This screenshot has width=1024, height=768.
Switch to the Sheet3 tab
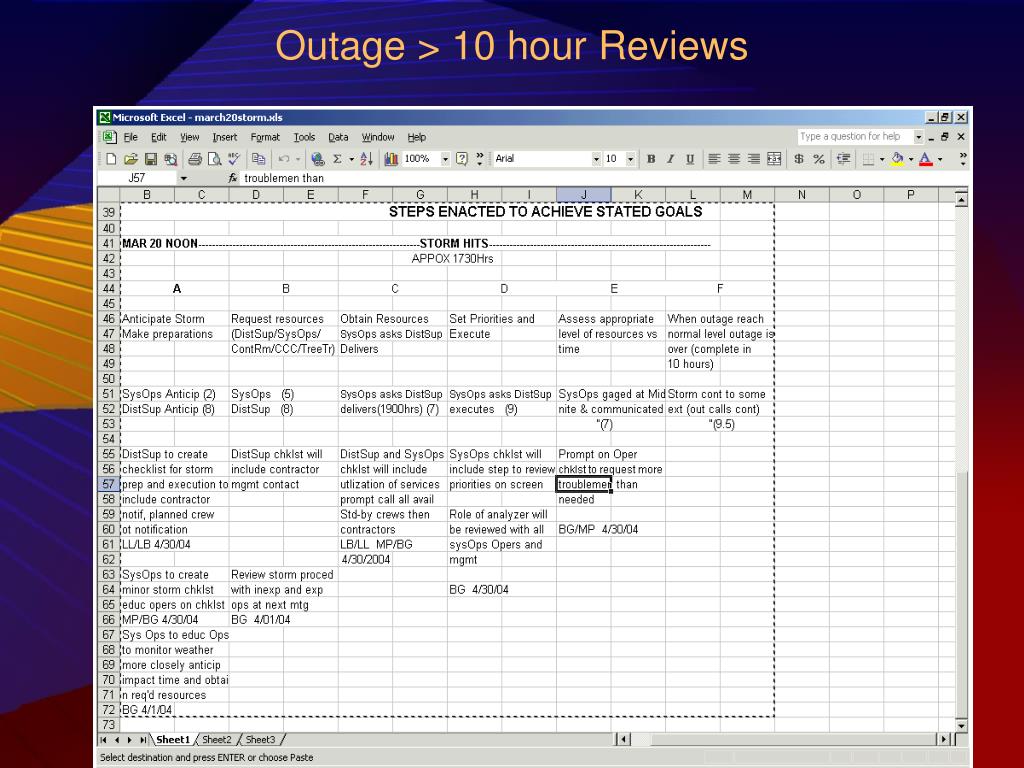261,739
